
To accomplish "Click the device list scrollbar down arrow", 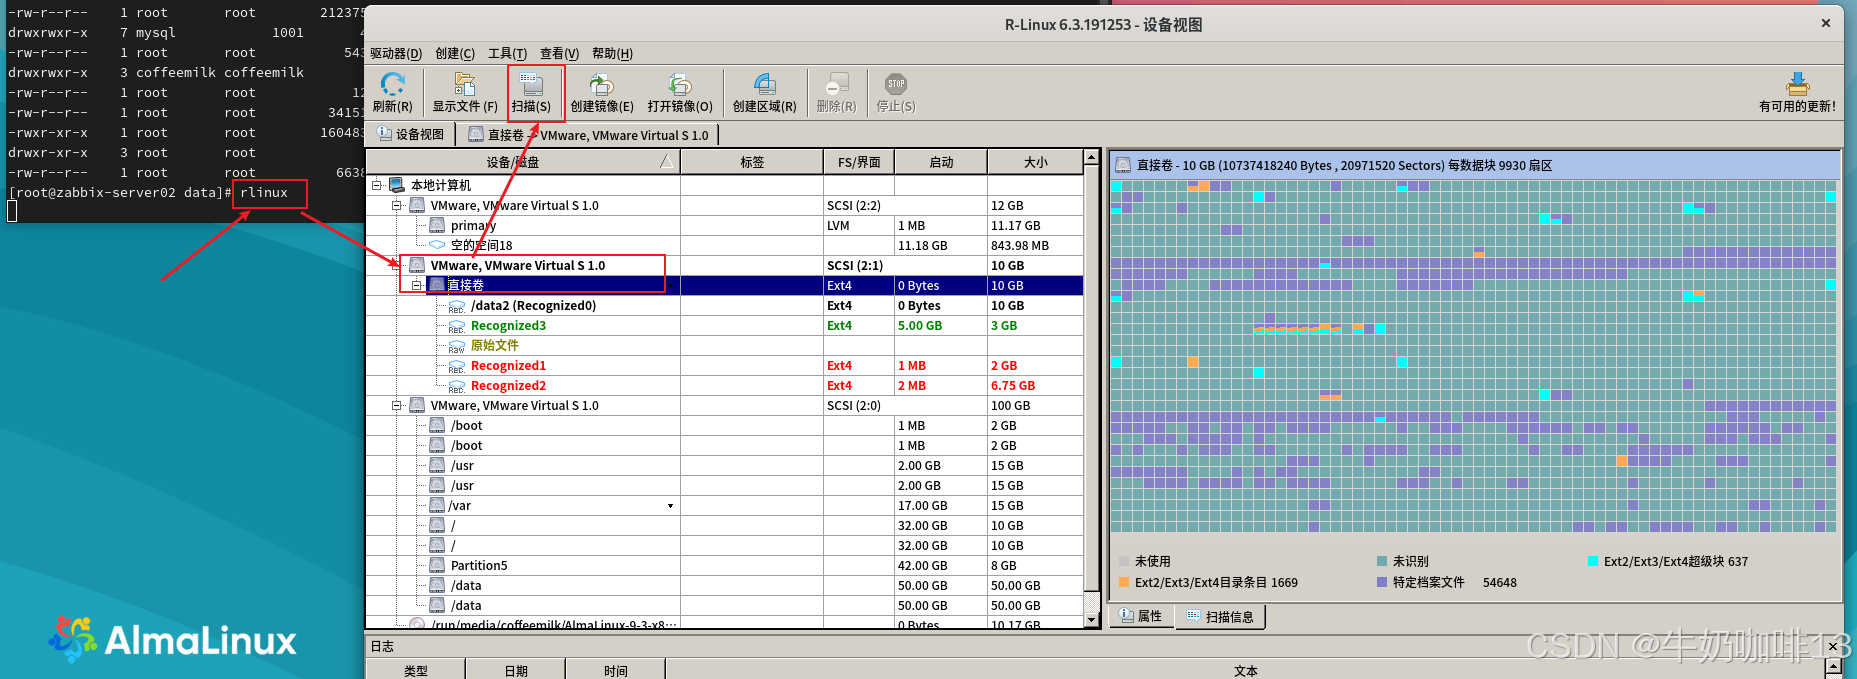I will coord(1092,620).
